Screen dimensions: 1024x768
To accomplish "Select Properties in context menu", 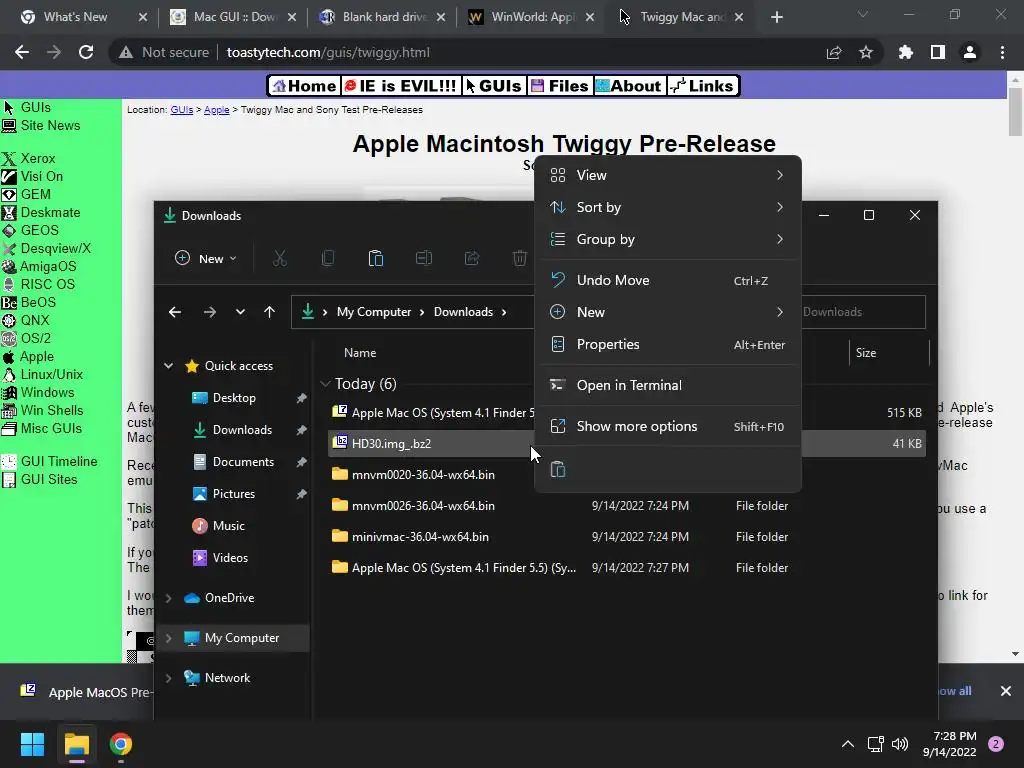I will click(667, 344).
